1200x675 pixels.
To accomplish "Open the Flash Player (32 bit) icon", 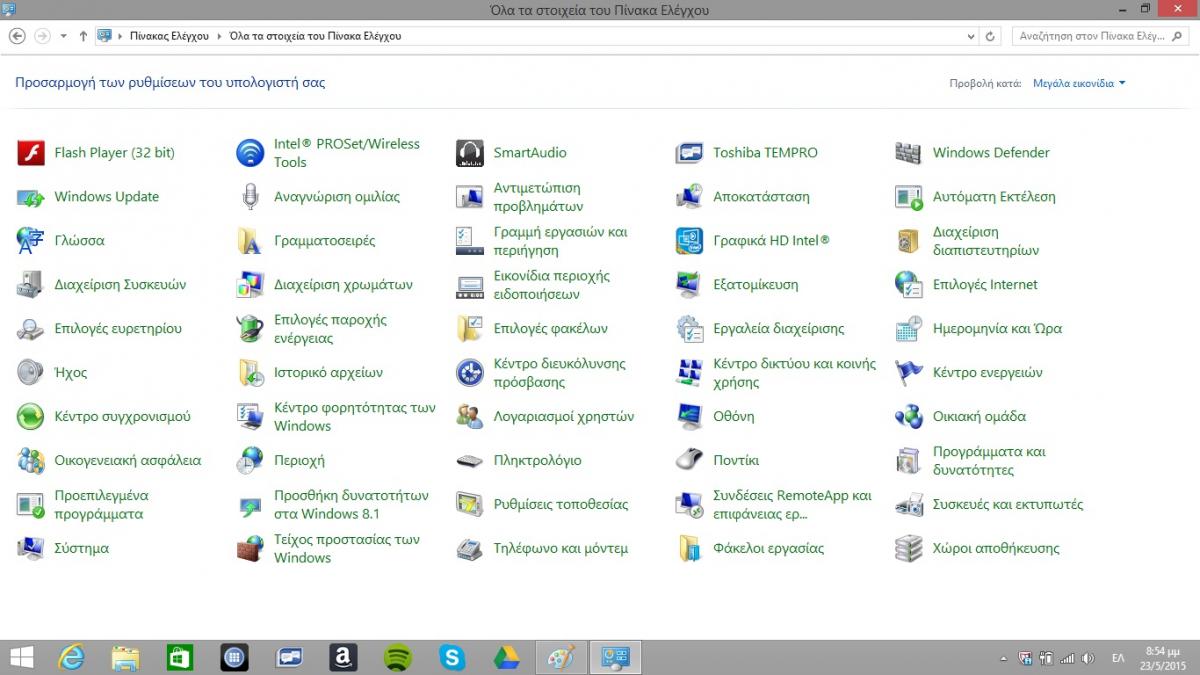I will pos(31,153).
